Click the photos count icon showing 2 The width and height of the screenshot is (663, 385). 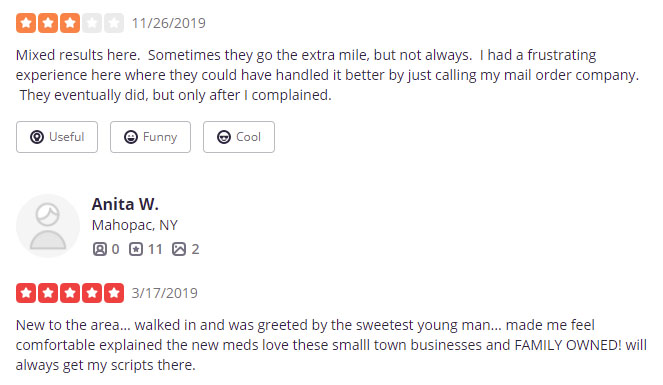pos(179,249)
